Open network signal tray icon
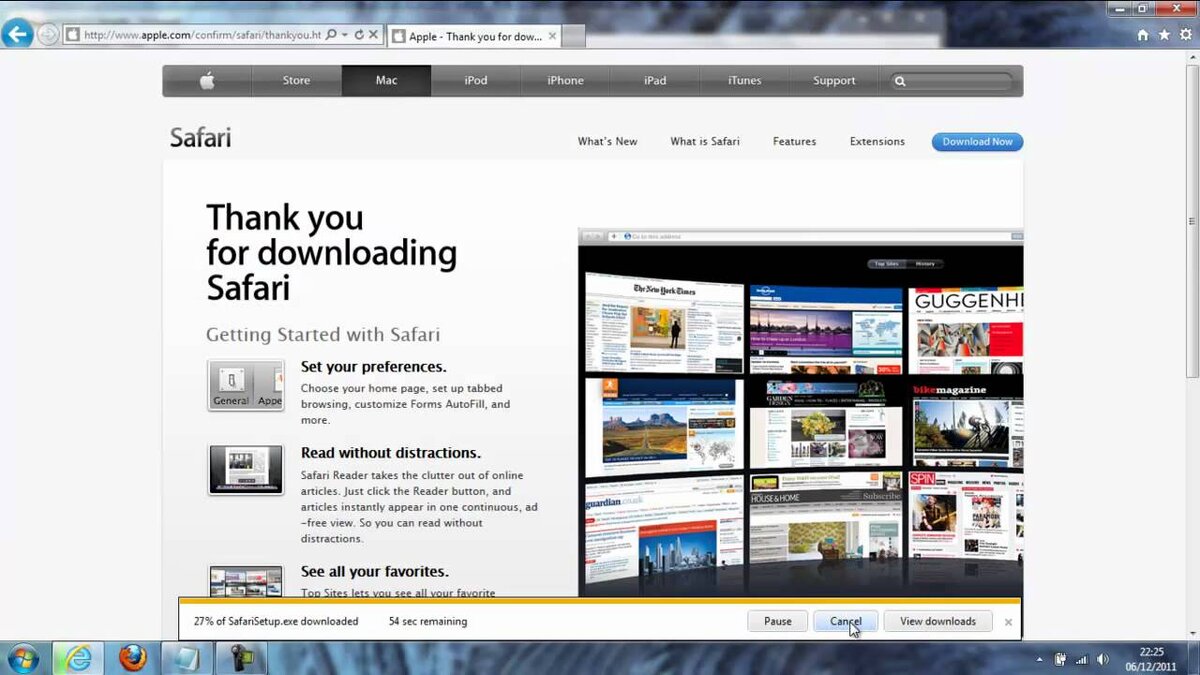 pyautogui.click(x=1081, y=660)
